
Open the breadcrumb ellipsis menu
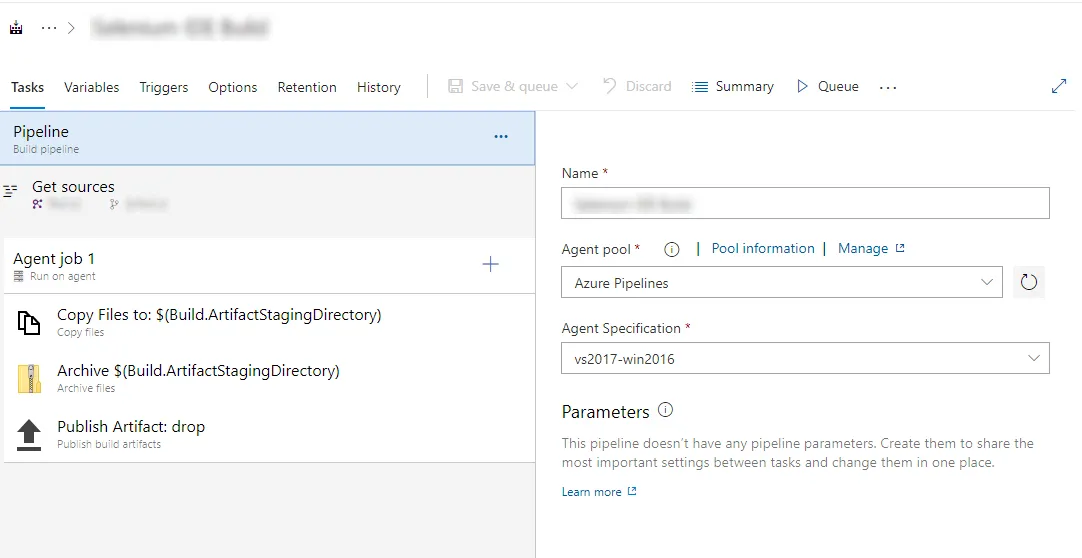48,28
